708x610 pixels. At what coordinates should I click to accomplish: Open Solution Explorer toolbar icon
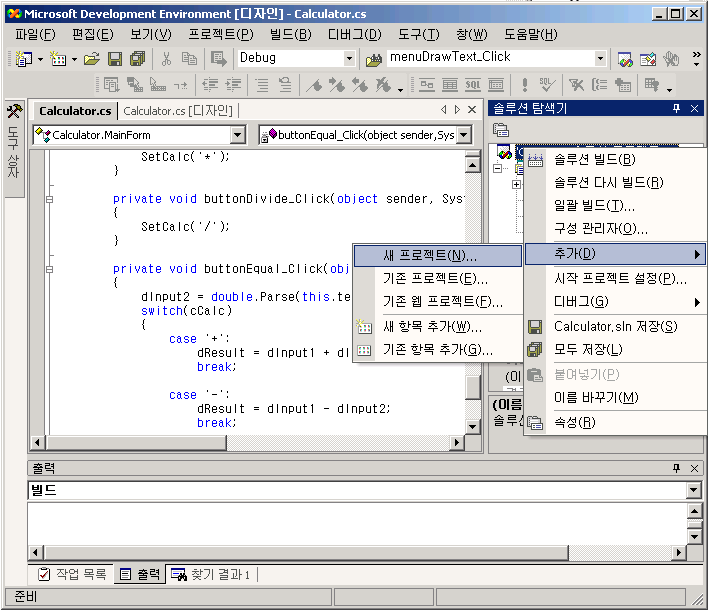click(625, 59)
